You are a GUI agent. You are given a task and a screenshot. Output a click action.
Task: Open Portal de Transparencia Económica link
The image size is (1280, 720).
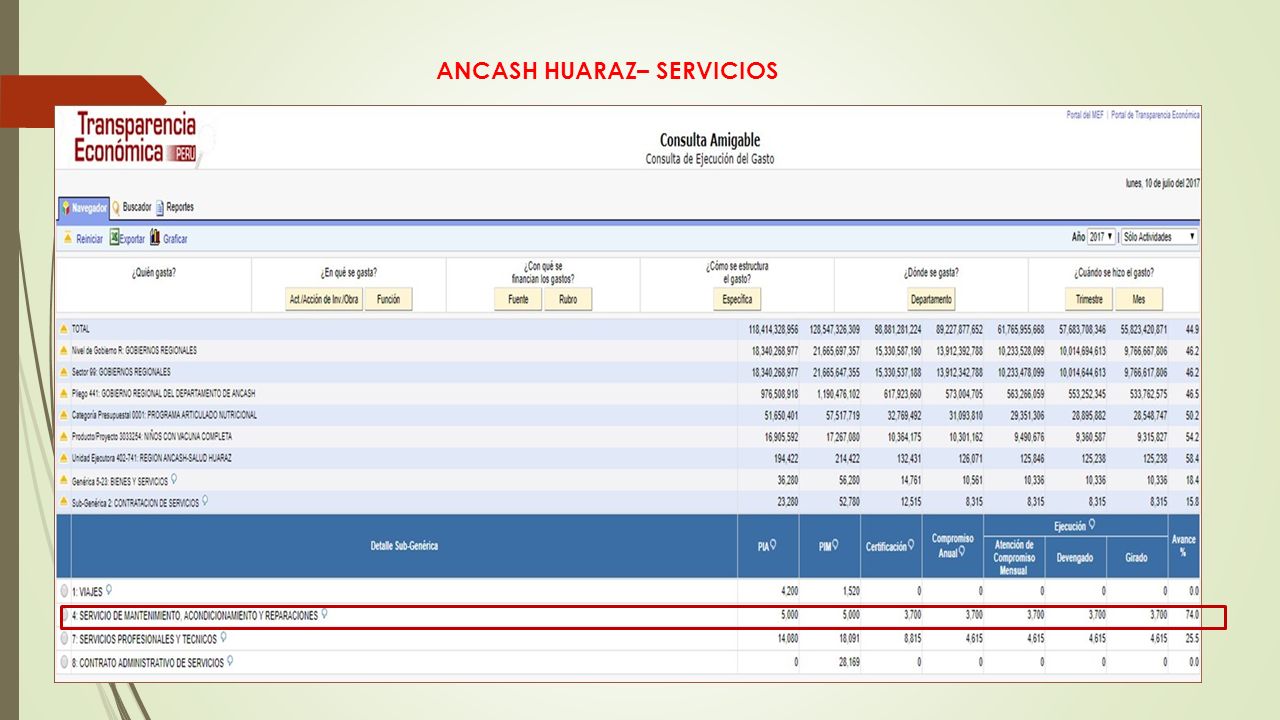[1156, 115]
